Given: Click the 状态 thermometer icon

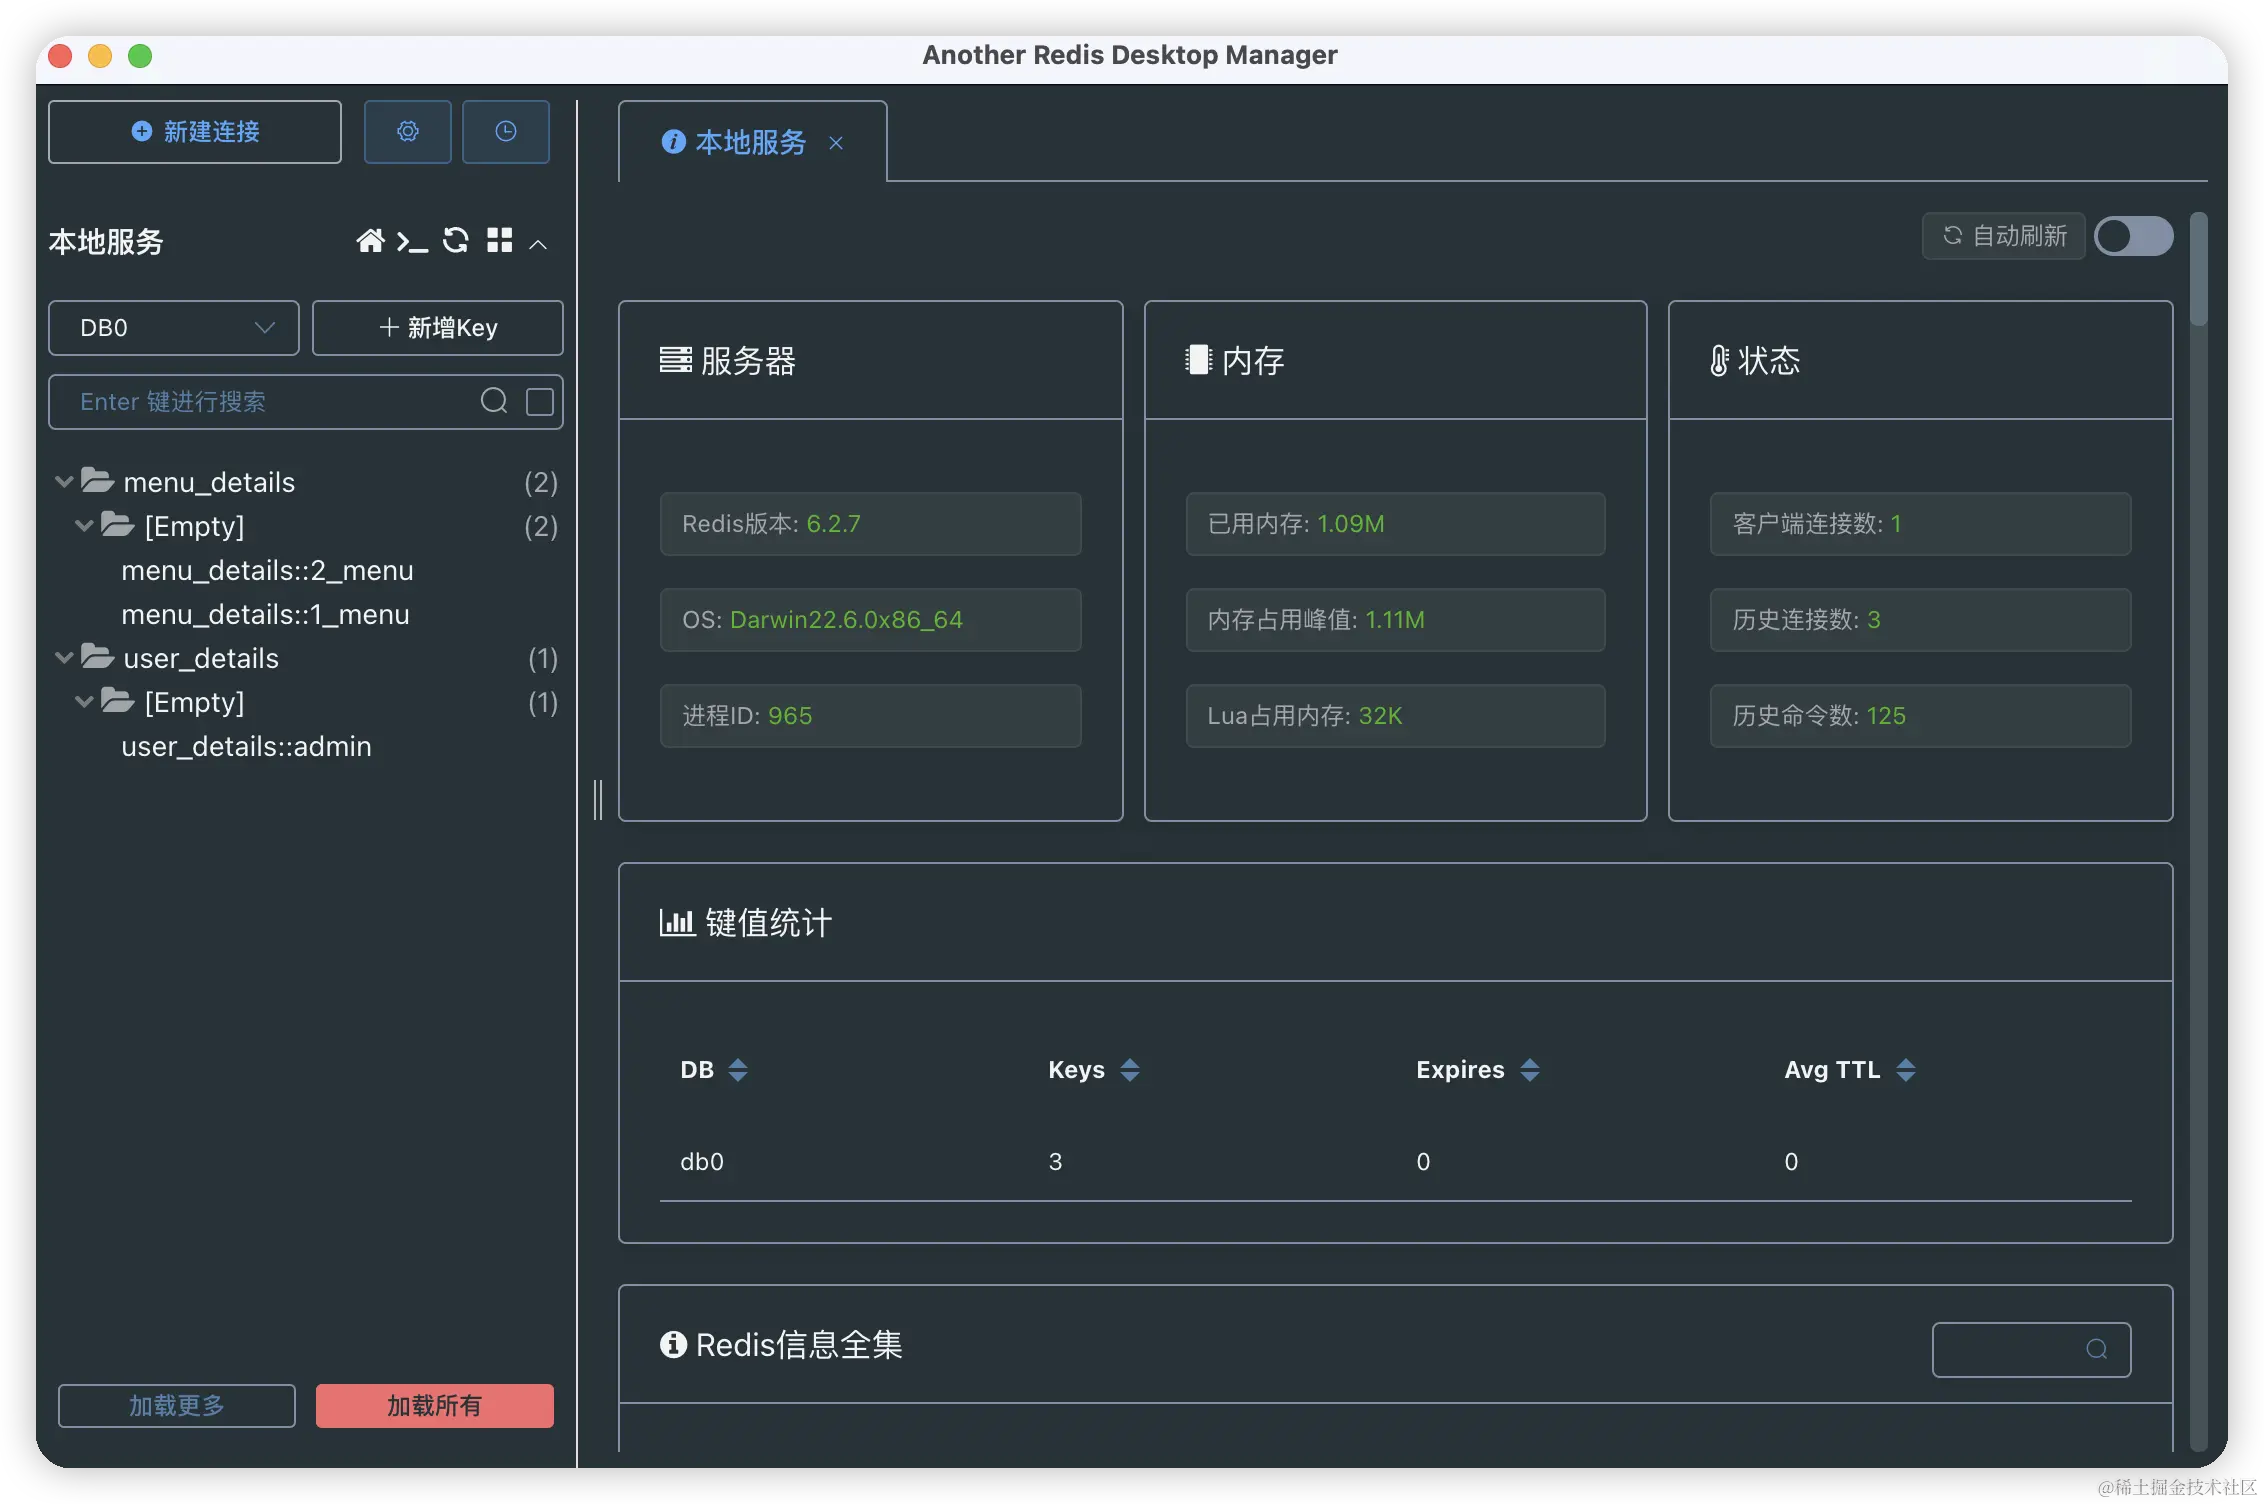Looking at the screenshot, I should (1719, 360).
